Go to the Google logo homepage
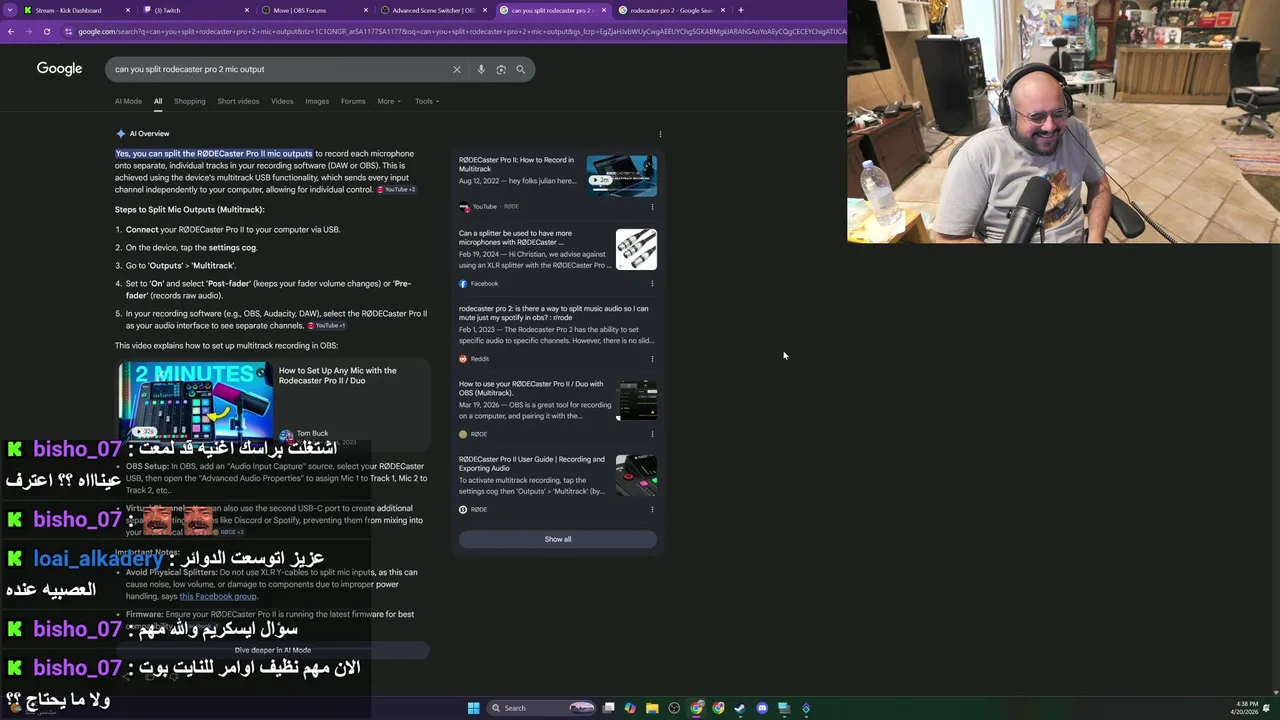Viewport: 1280px width, 720px height. (59, 68)
